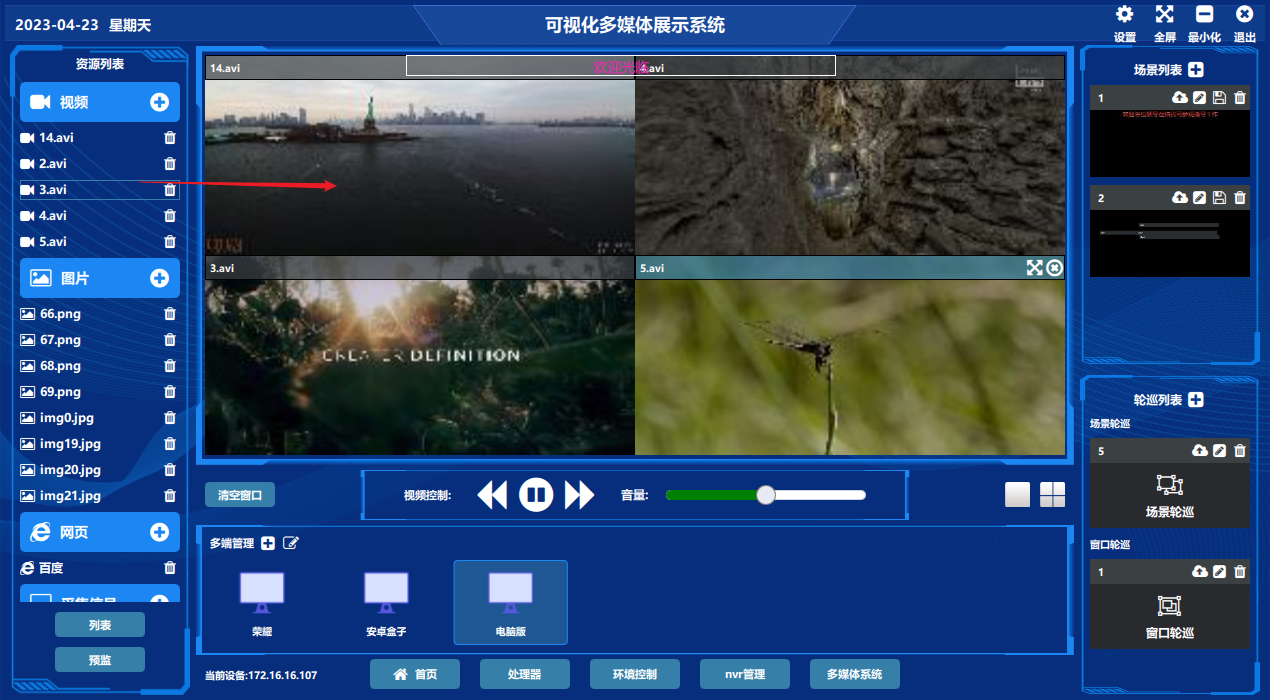Screen dimensions: 1270x700
Task: Open the nvr管理 tab
Action: [745, 674]
